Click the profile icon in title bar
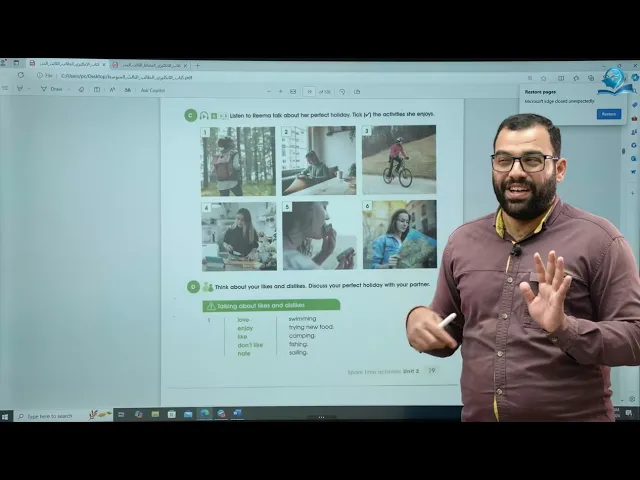Screen dimensions: 640x480 [3, 63]
